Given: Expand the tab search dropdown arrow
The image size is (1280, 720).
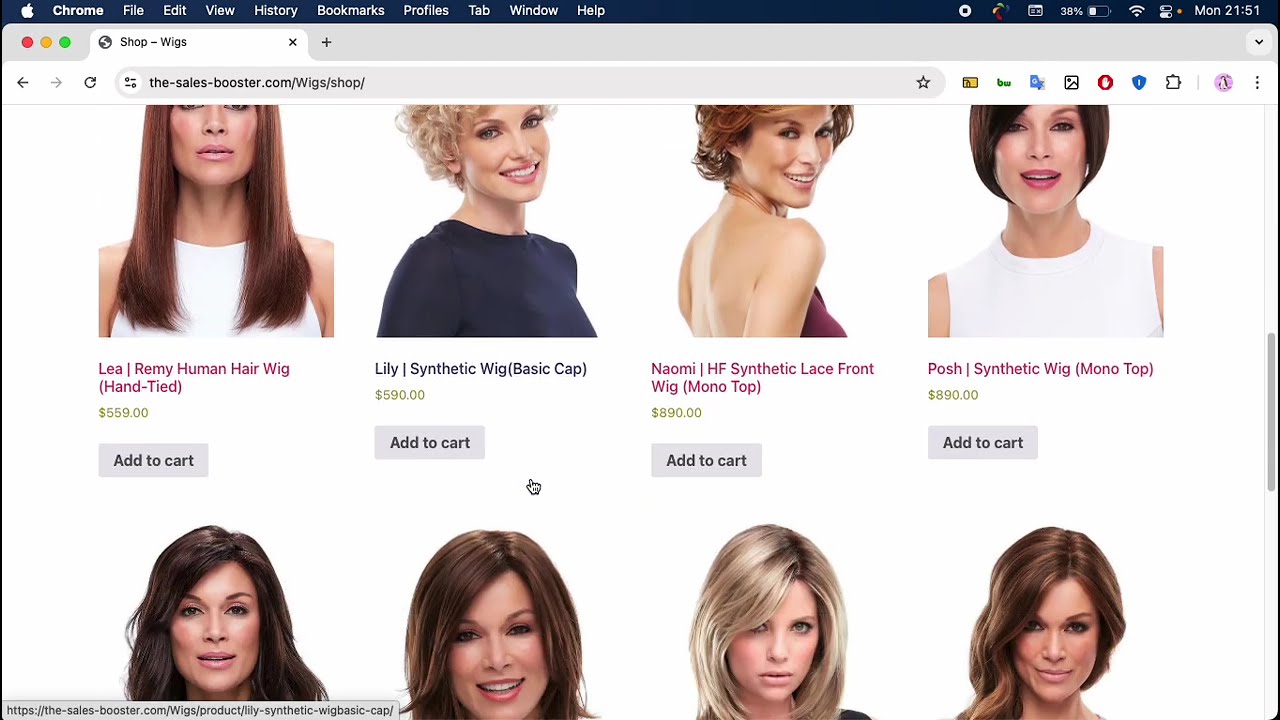Looking at the screenshot, I should 1259,42.
